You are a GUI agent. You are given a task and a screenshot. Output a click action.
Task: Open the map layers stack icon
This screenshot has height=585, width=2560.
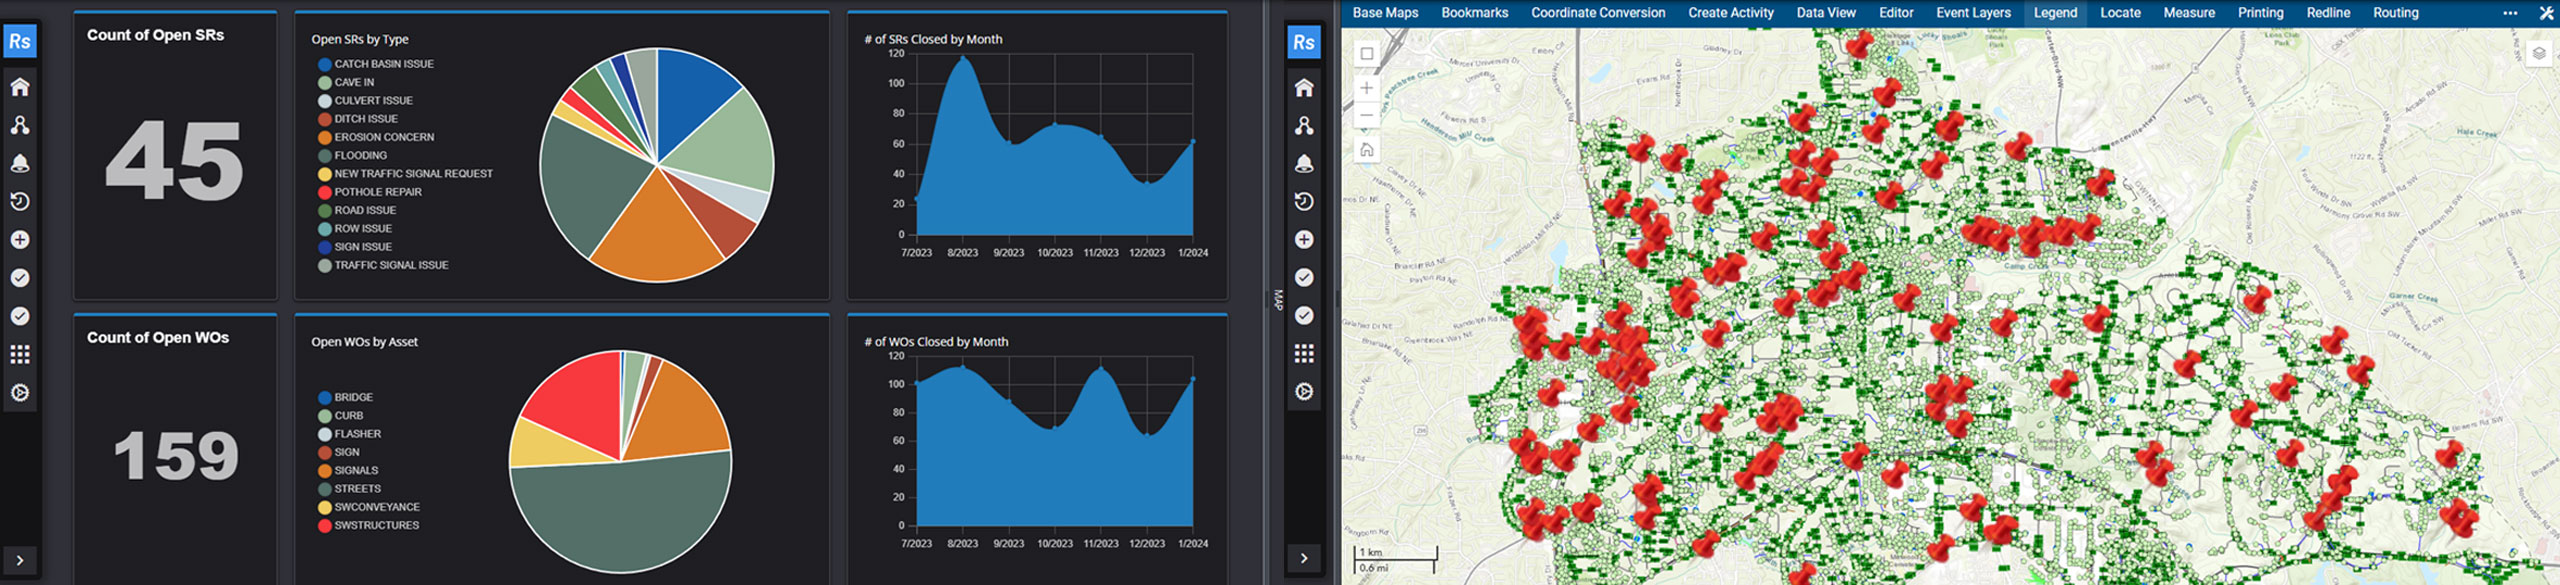pos(2538,53)
